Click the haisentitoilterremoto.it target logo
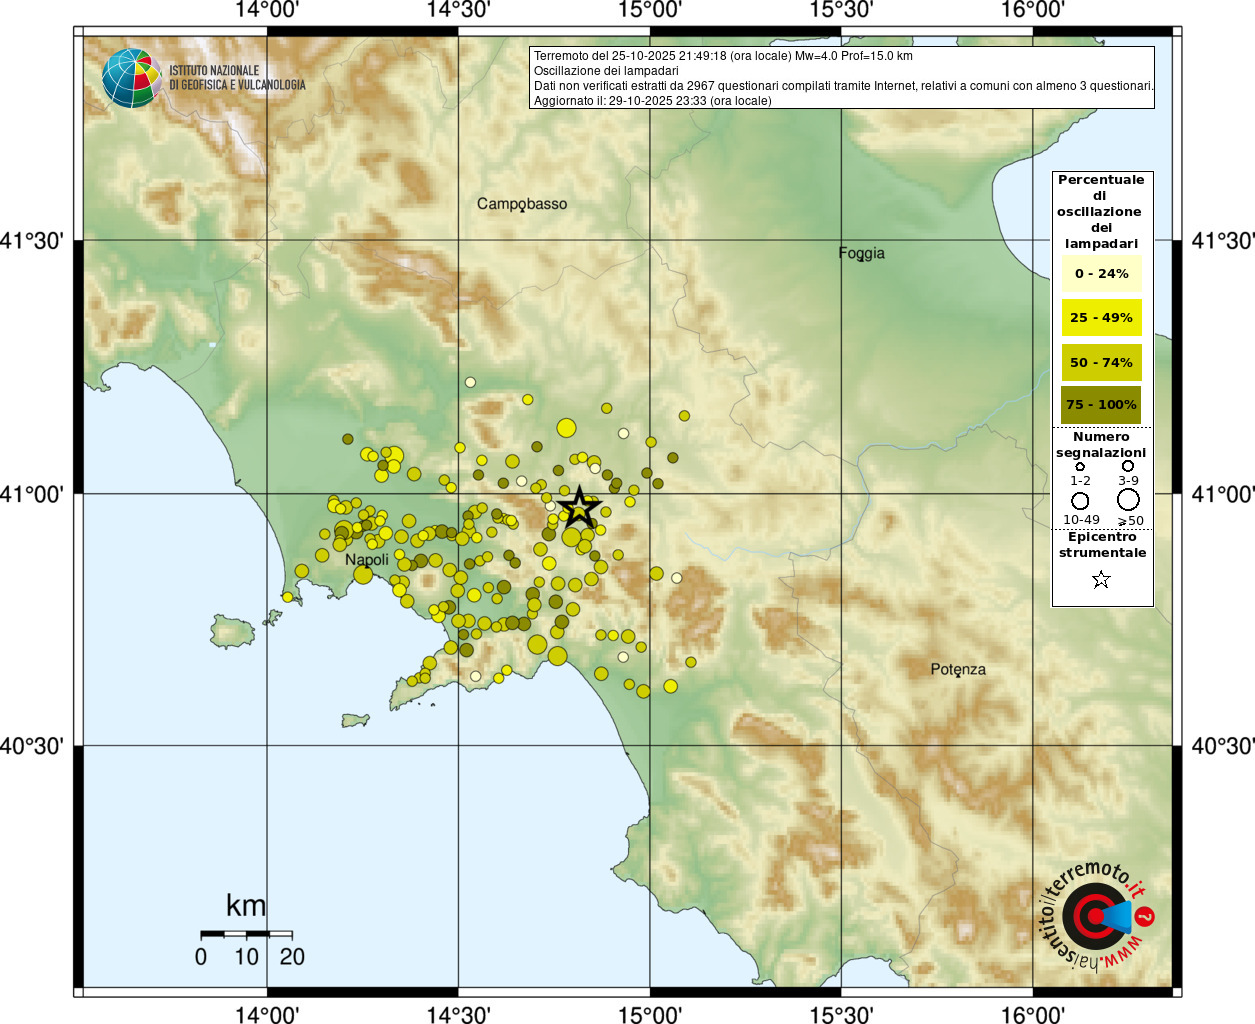 pos(1097,916)
